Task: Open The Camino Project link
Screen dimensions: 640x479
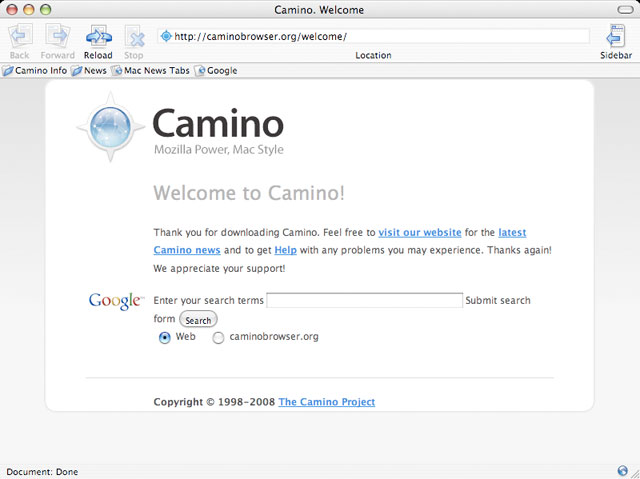Action: pos(327,402)
